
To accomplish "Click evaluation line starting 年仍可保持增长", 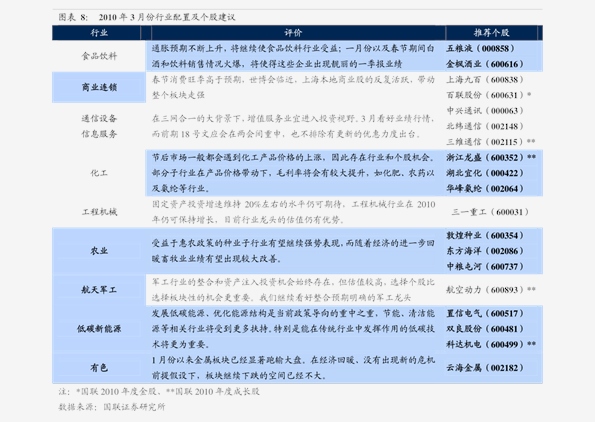I will (x=248, y=220).
